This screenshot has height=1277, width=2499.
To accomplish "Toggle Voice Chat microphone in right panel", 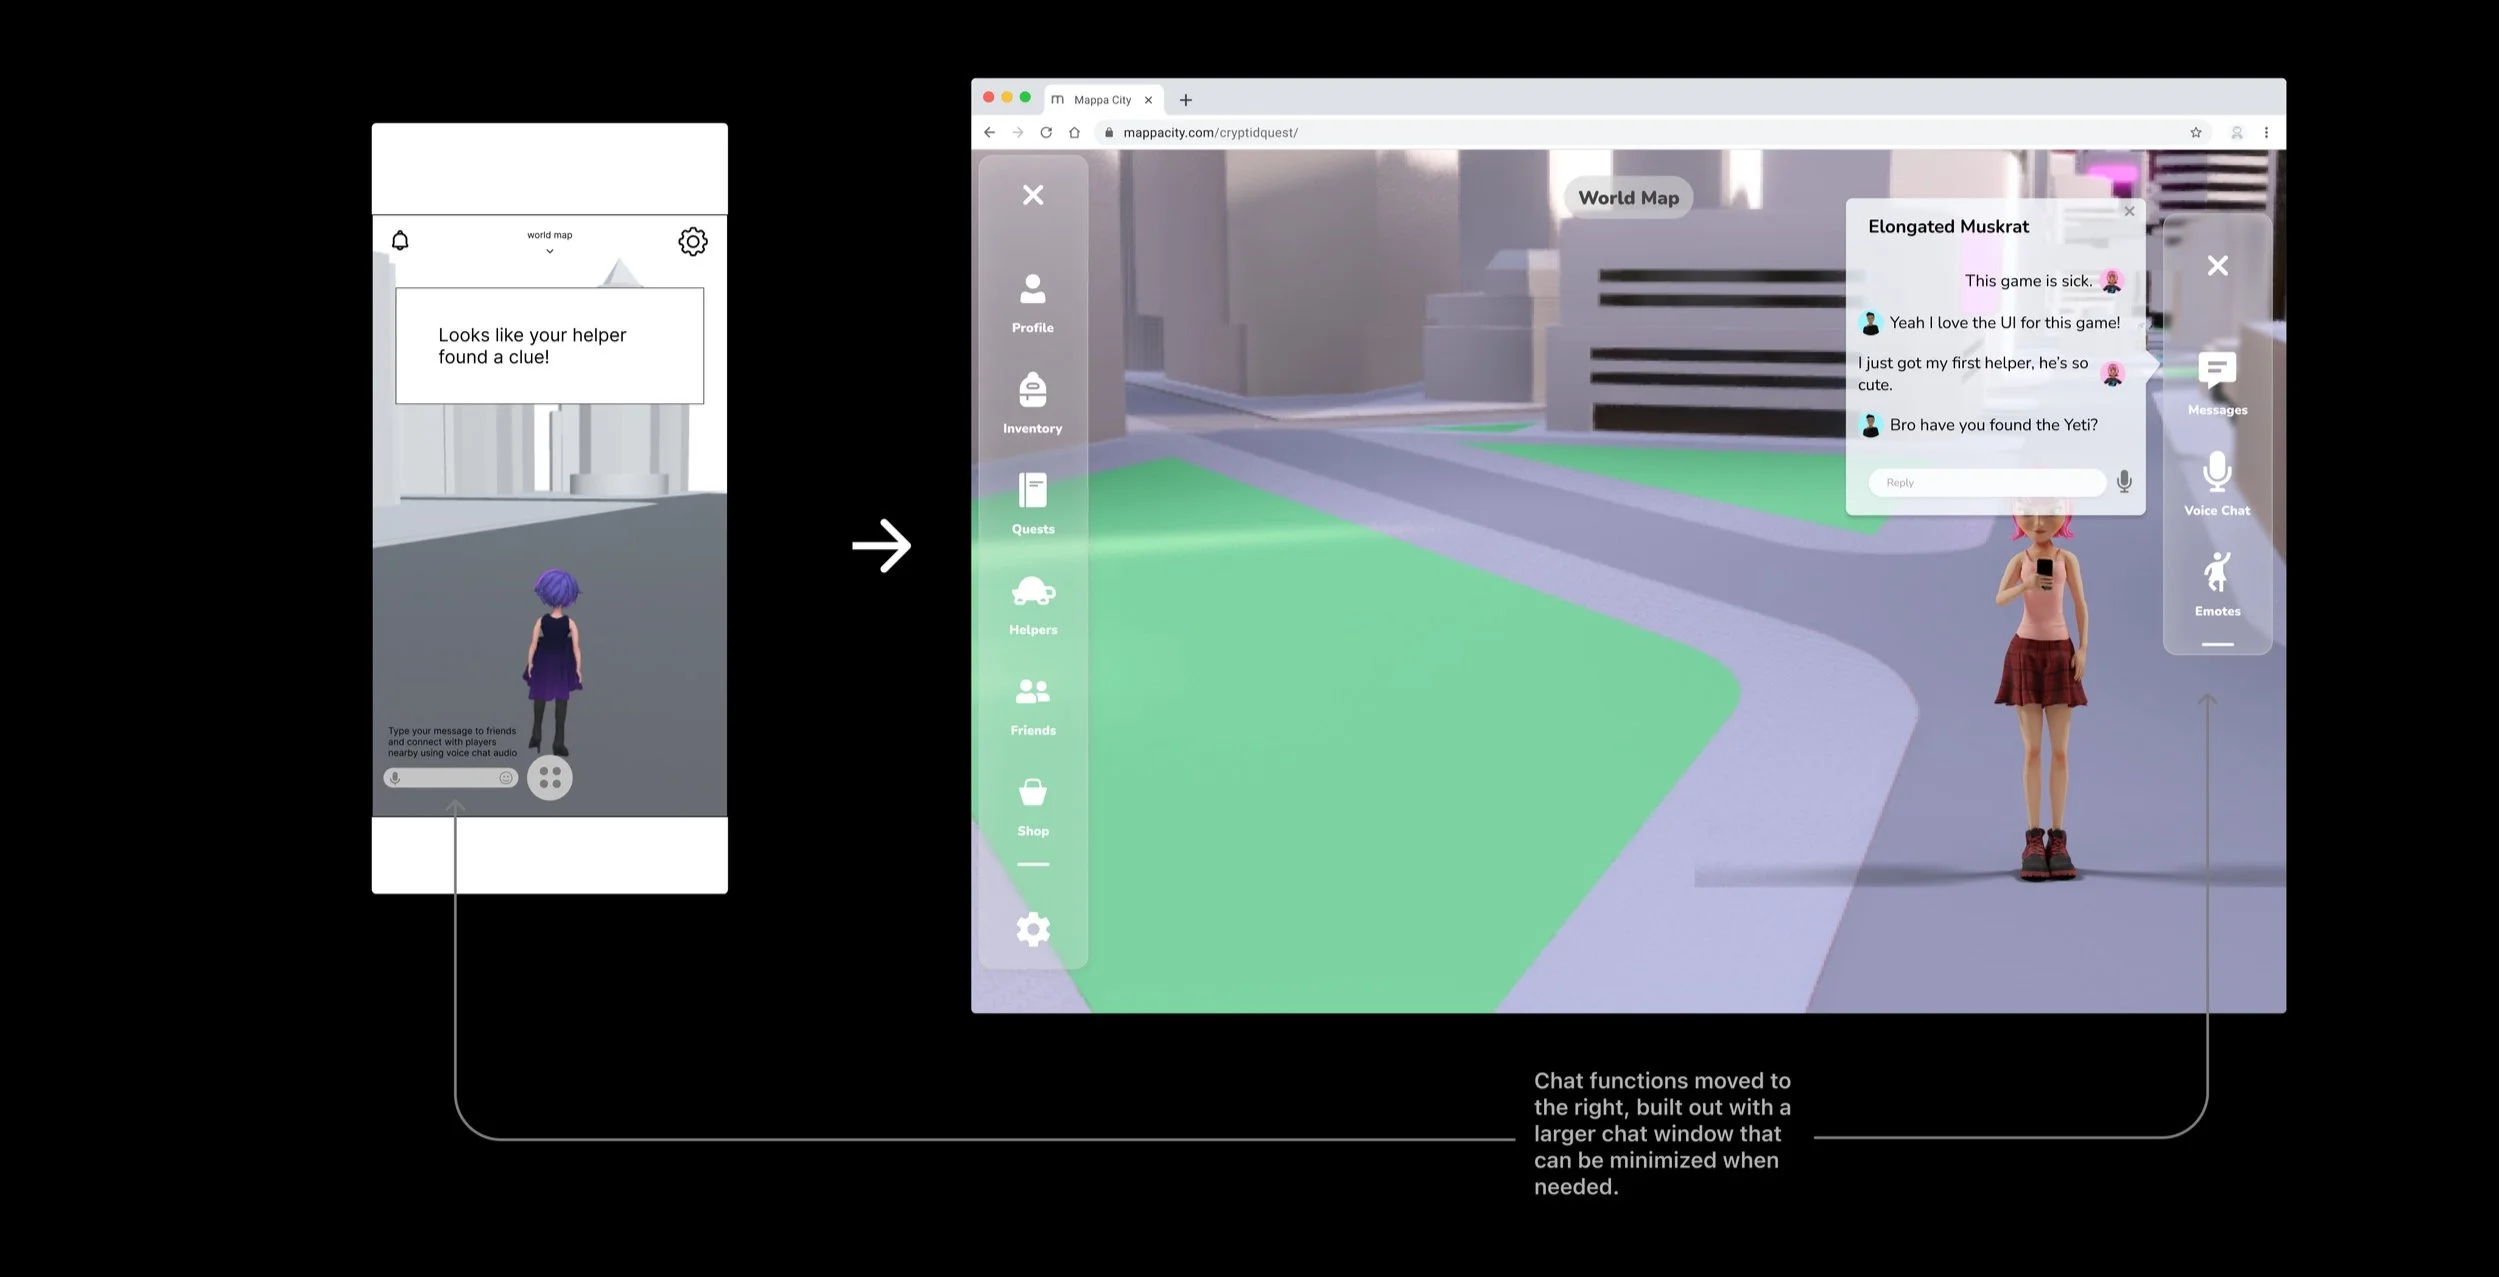I will click(x=2216, y=472).
